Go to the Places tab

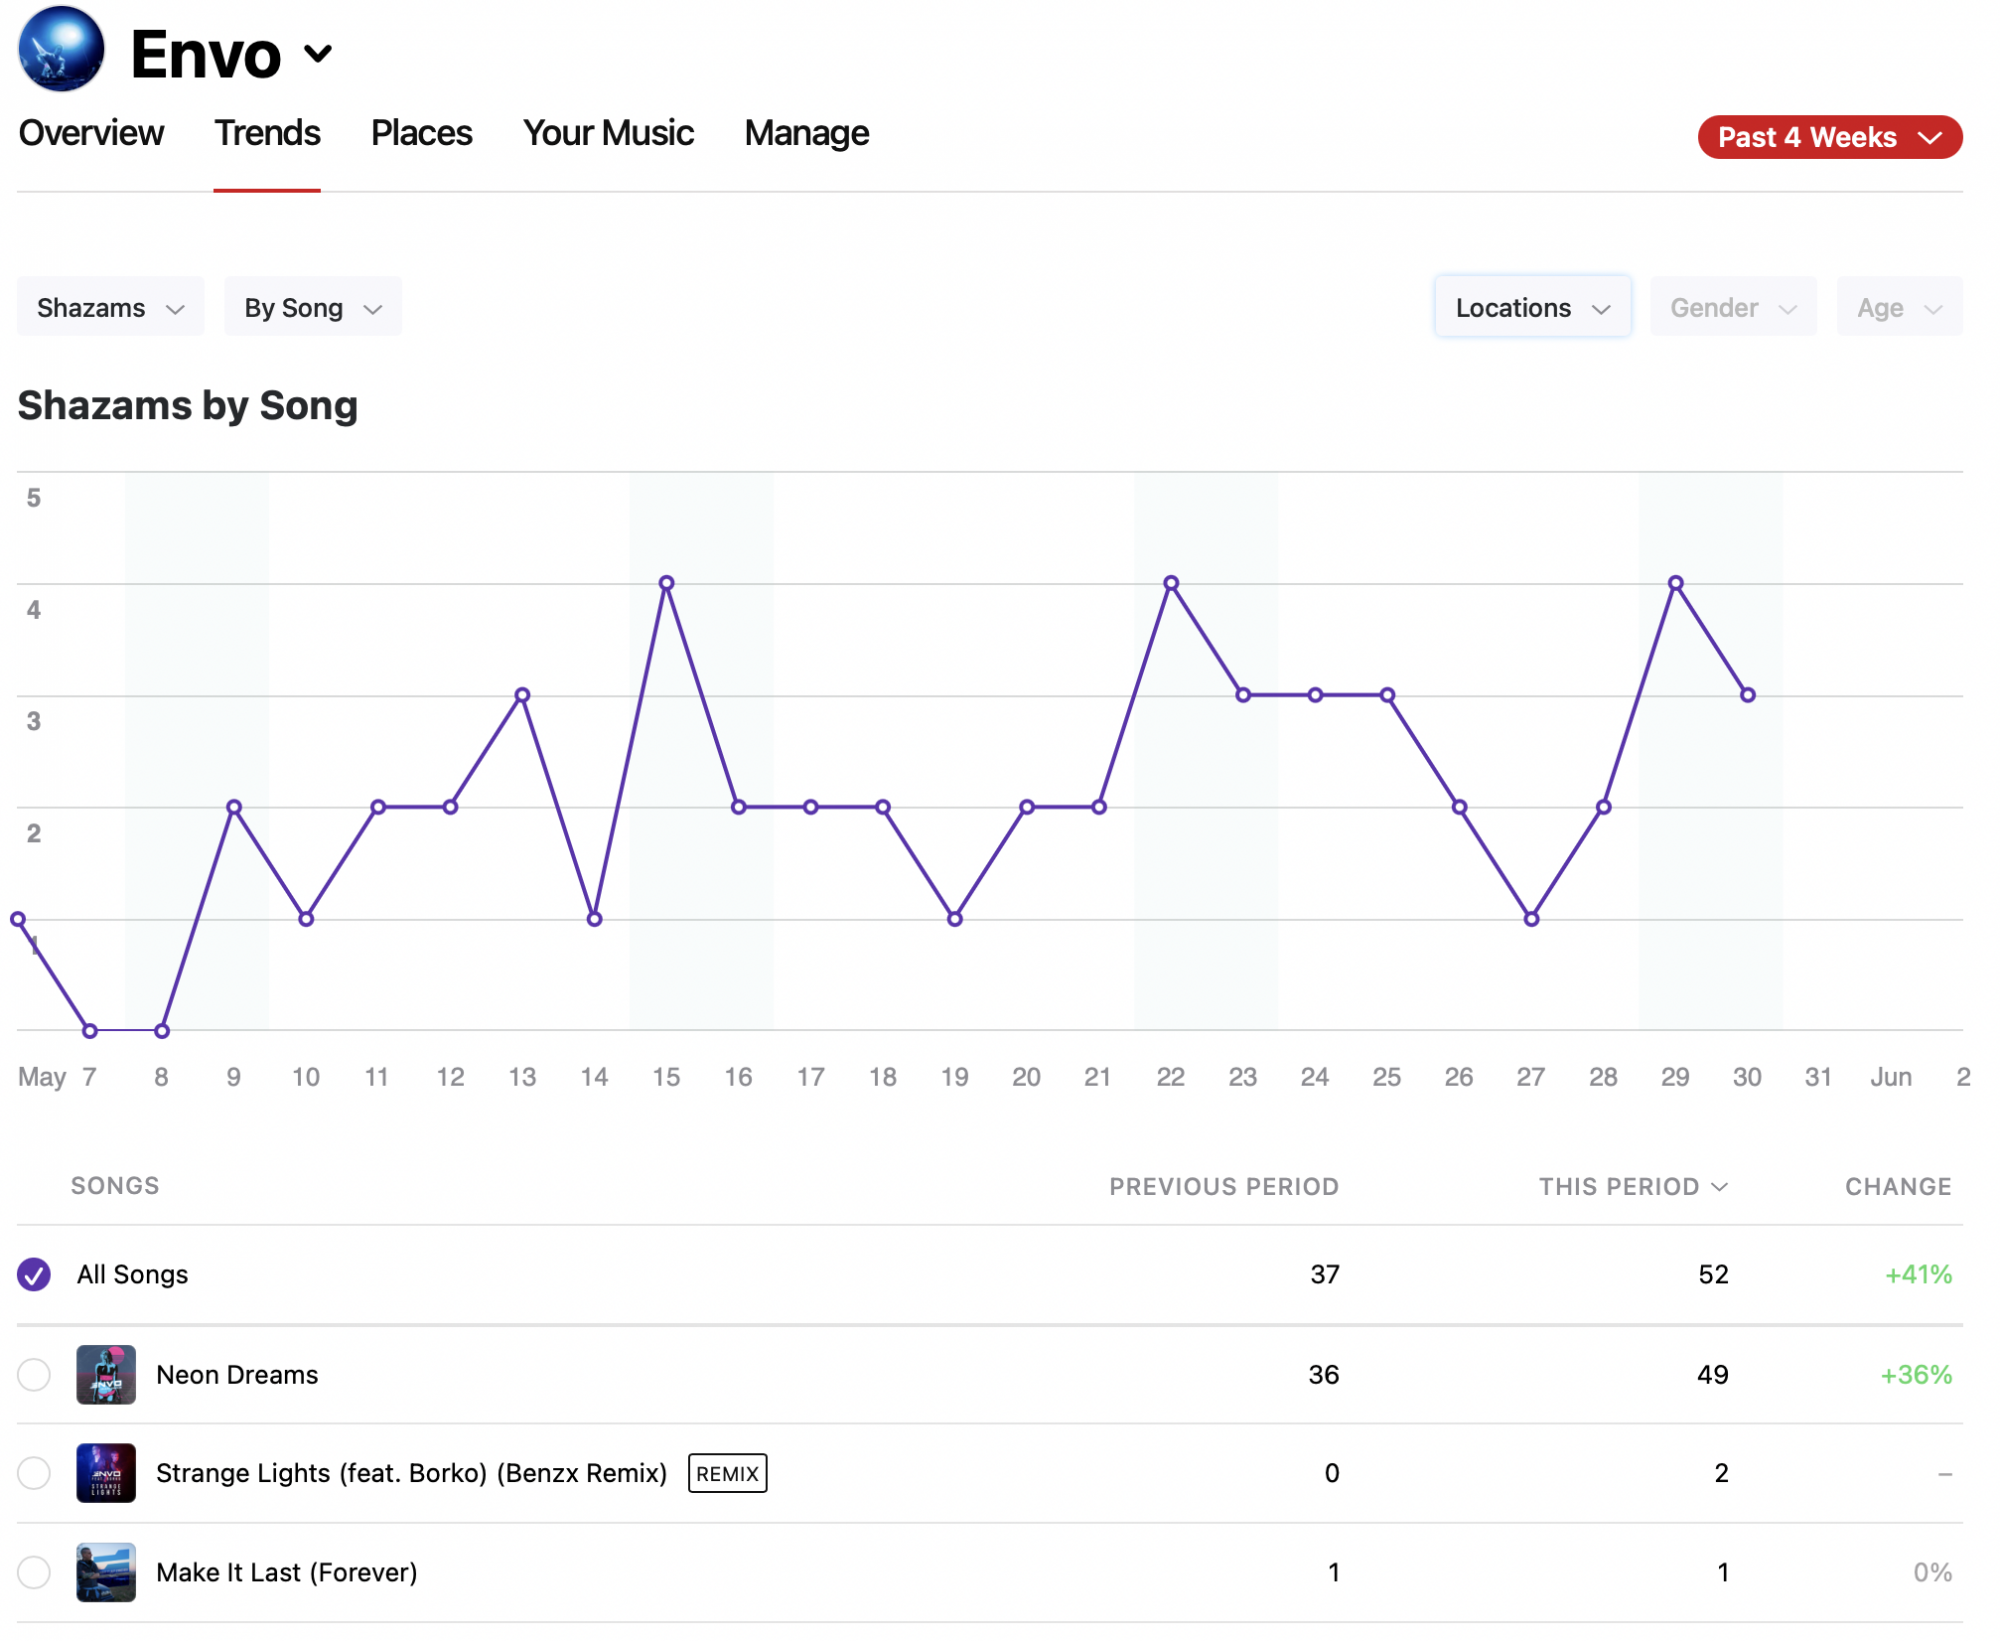(x=421, y=133)
